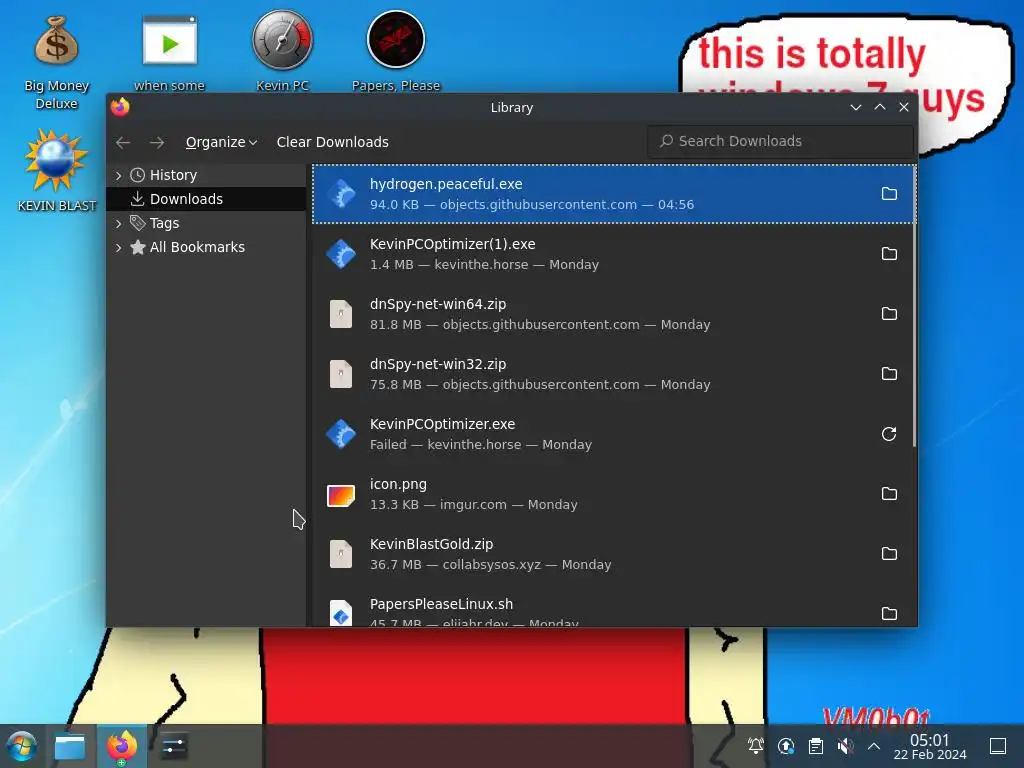Select the KevinBlastGold.zip file name

coord(431,544)
